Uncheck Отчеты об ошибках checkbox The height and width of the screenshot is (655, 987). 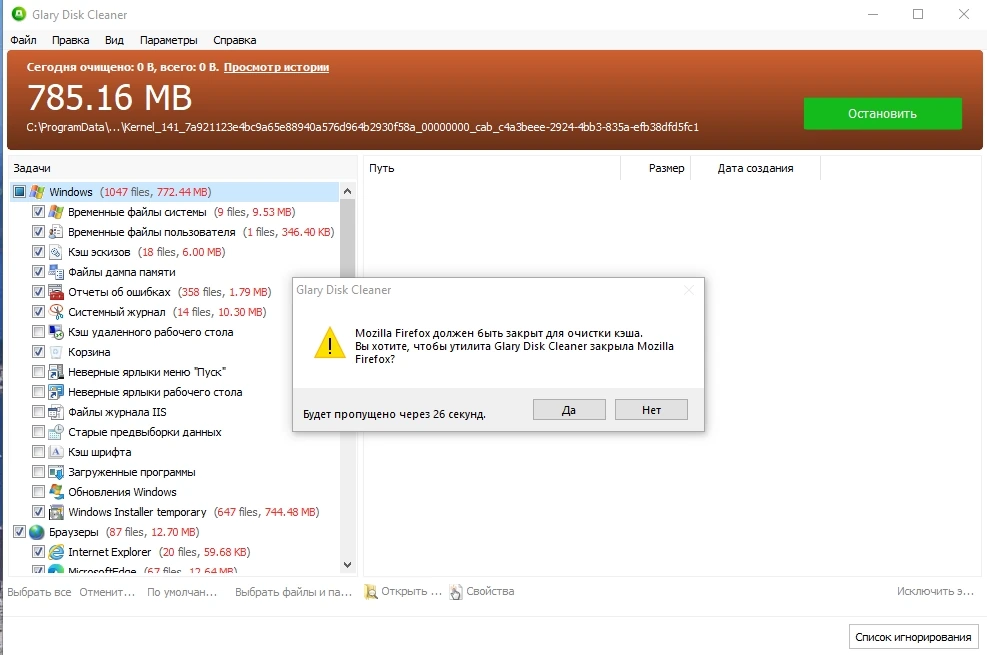point(38,291)
